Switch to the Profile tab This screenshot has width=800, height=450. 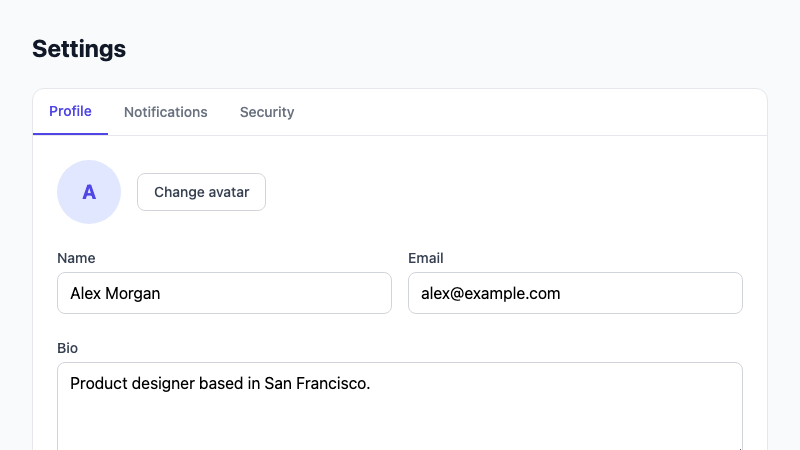click(x=70, y=112)
